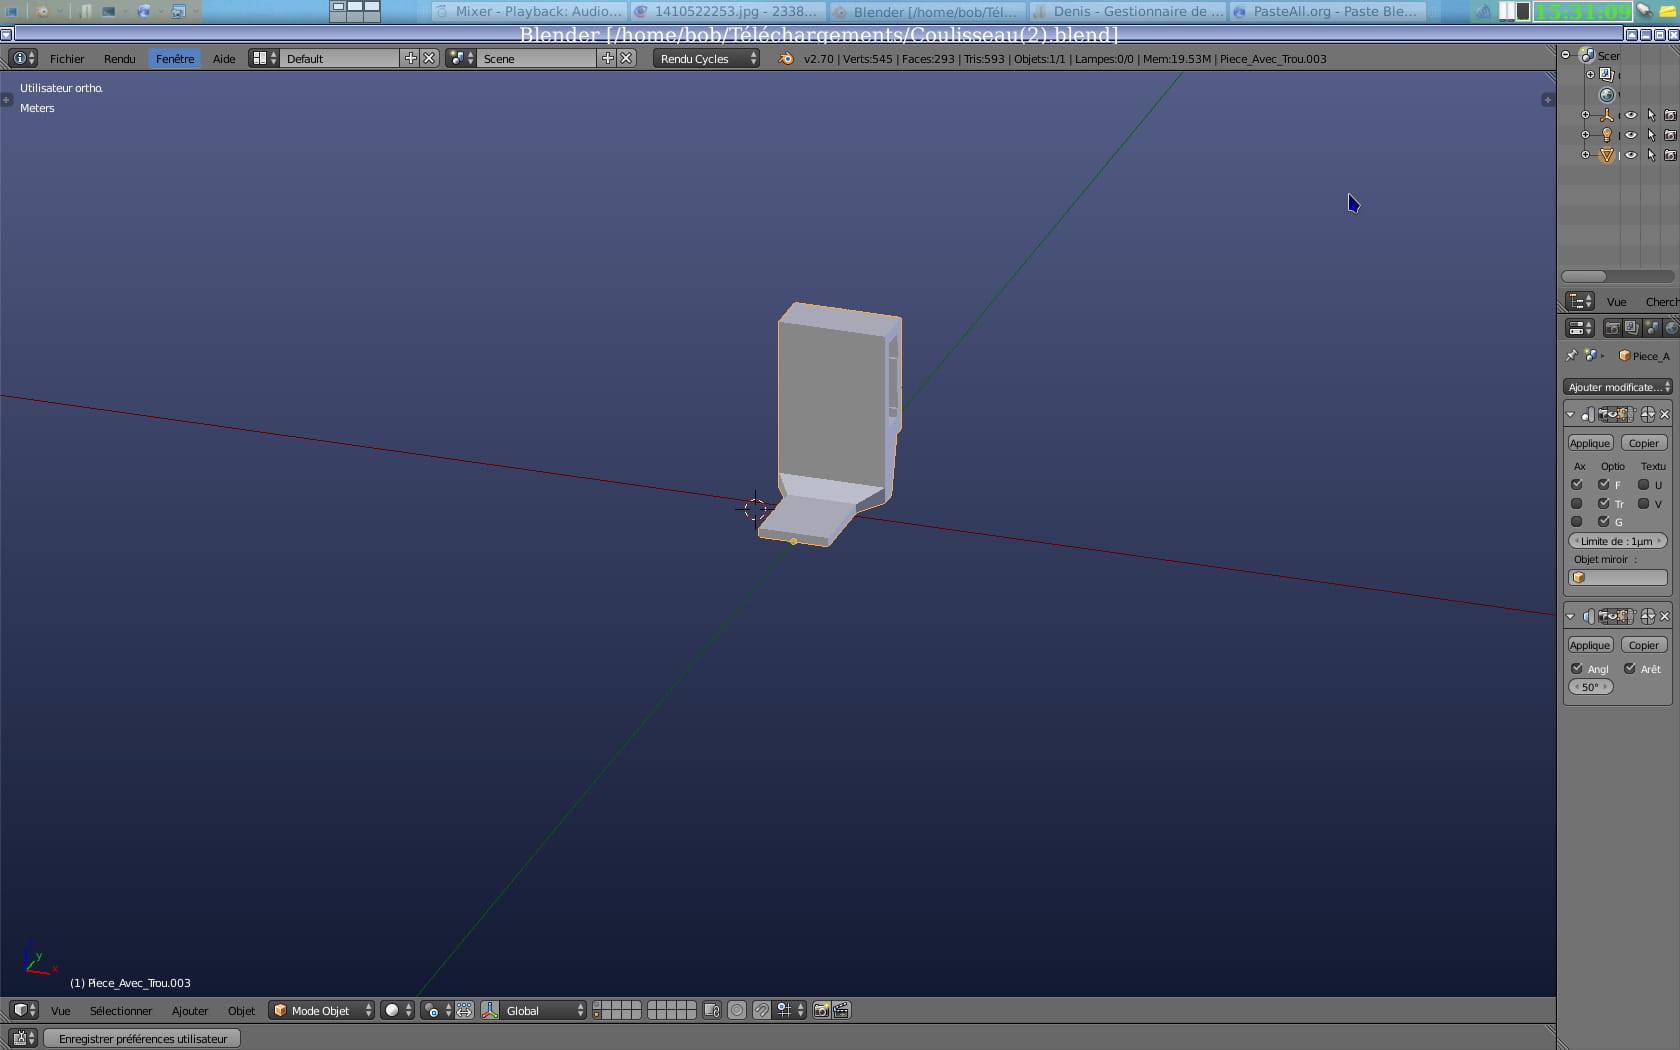Click Applique on the mirror modifier
The image size is (1680, 1050).
pos(1589,443)
